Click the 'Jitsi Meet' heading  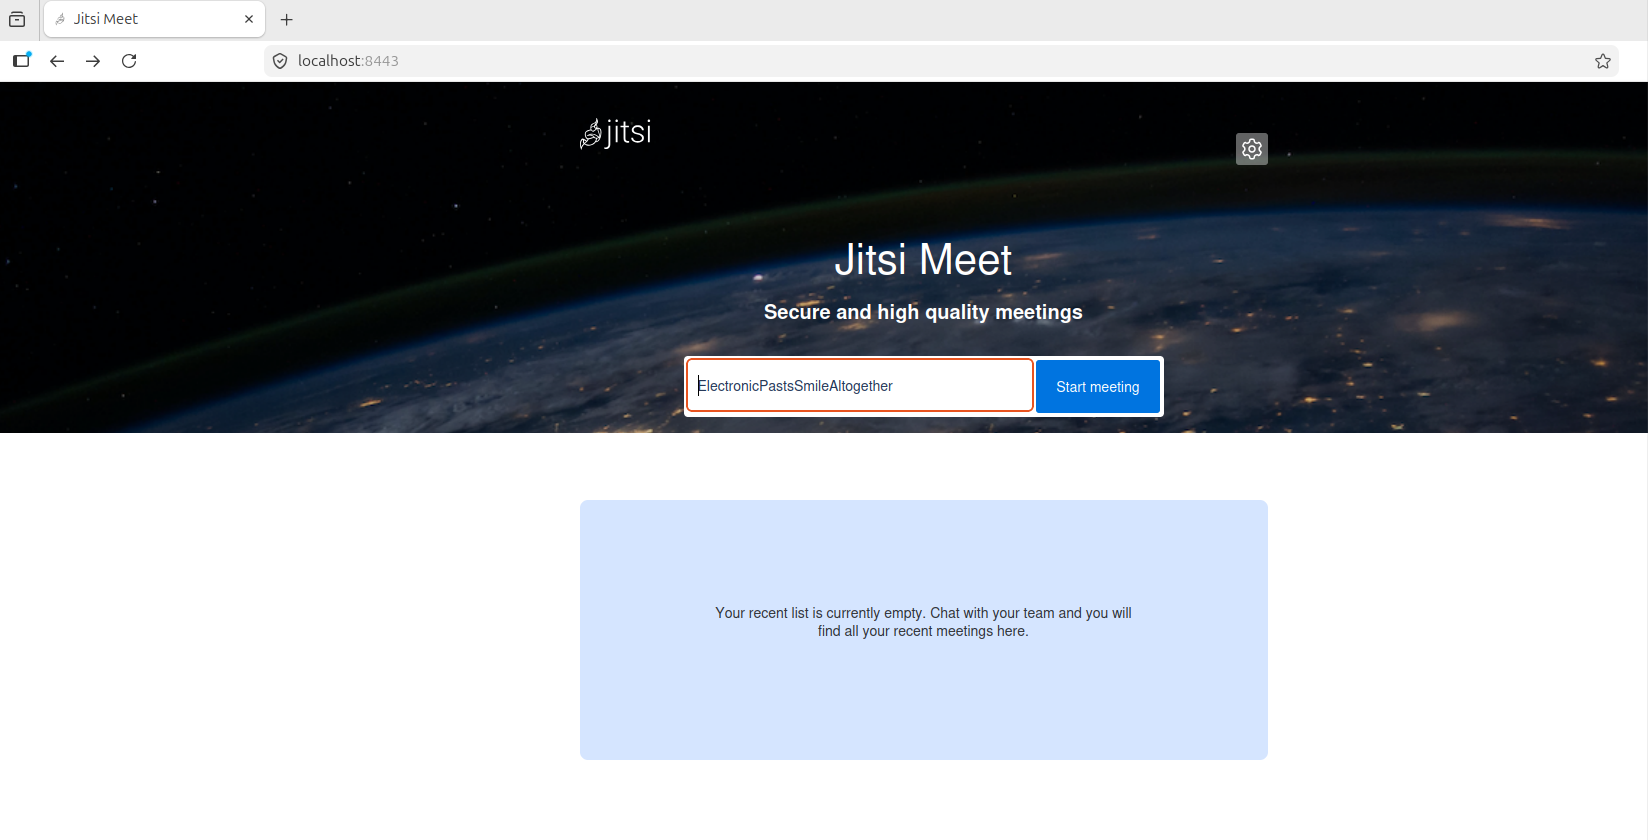point(923,260)
